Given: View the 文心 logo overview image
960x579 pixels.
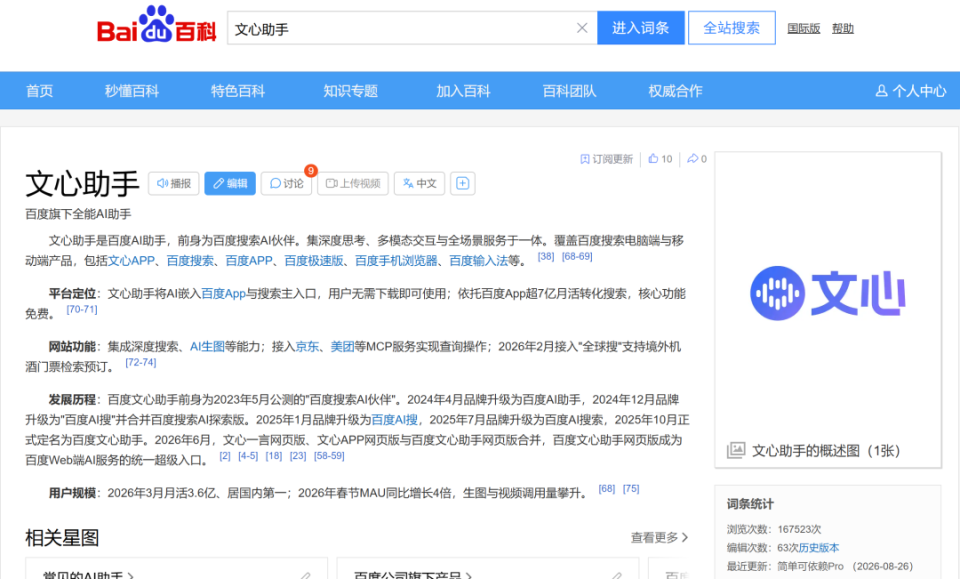Looking at the screenshot, I should tap(828, 294).
